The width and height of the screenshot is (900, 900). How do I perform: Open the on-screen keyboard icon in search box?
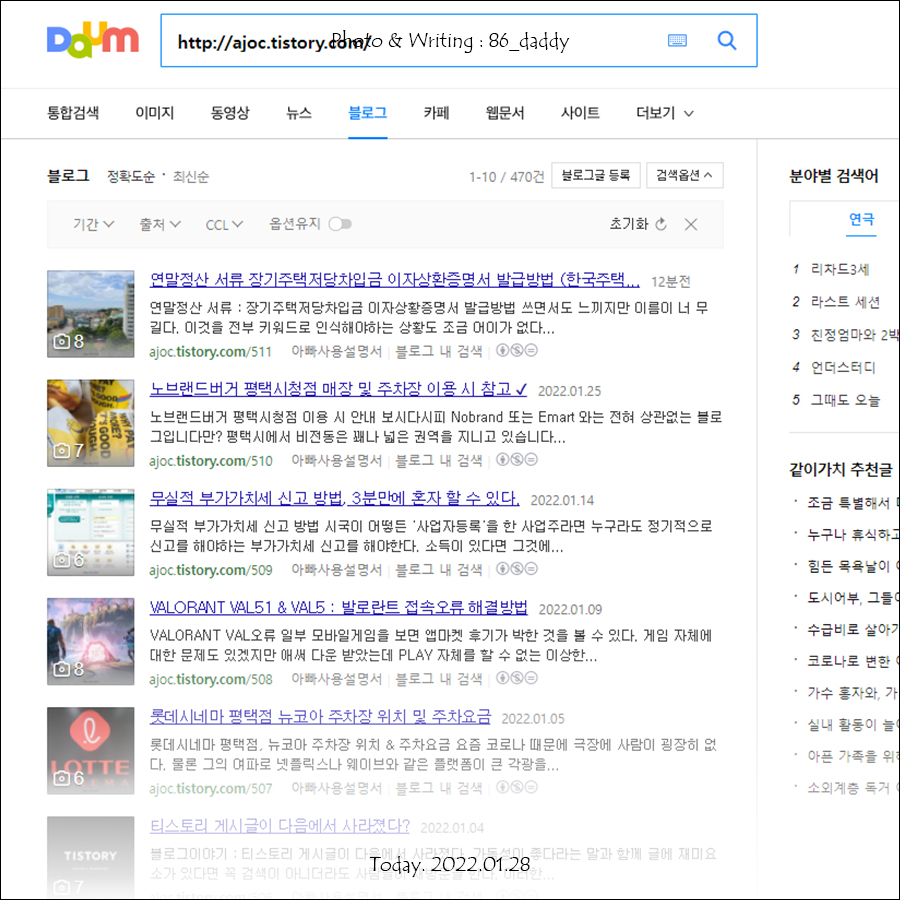pyautogui.click(x=677, y=40)
